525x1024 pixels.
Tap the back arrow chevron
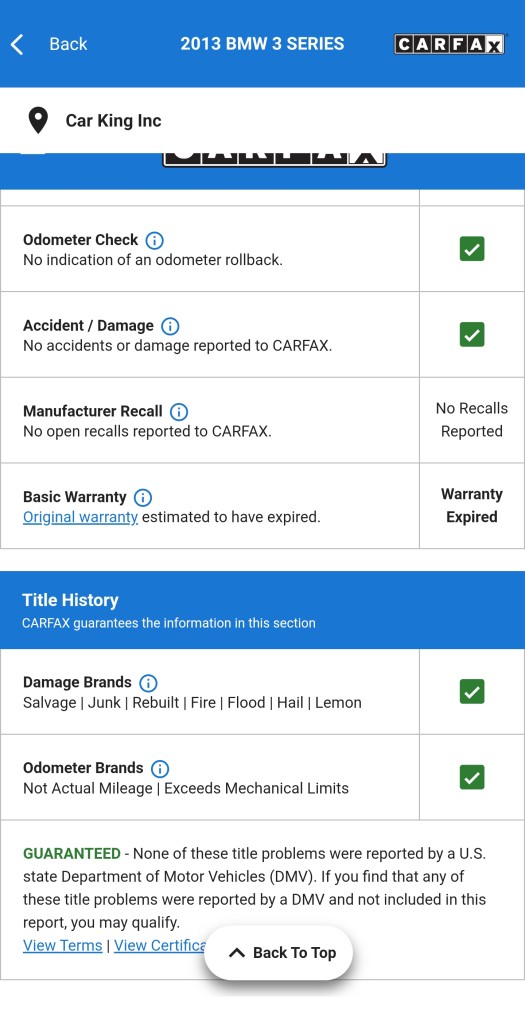coord(18,44)
